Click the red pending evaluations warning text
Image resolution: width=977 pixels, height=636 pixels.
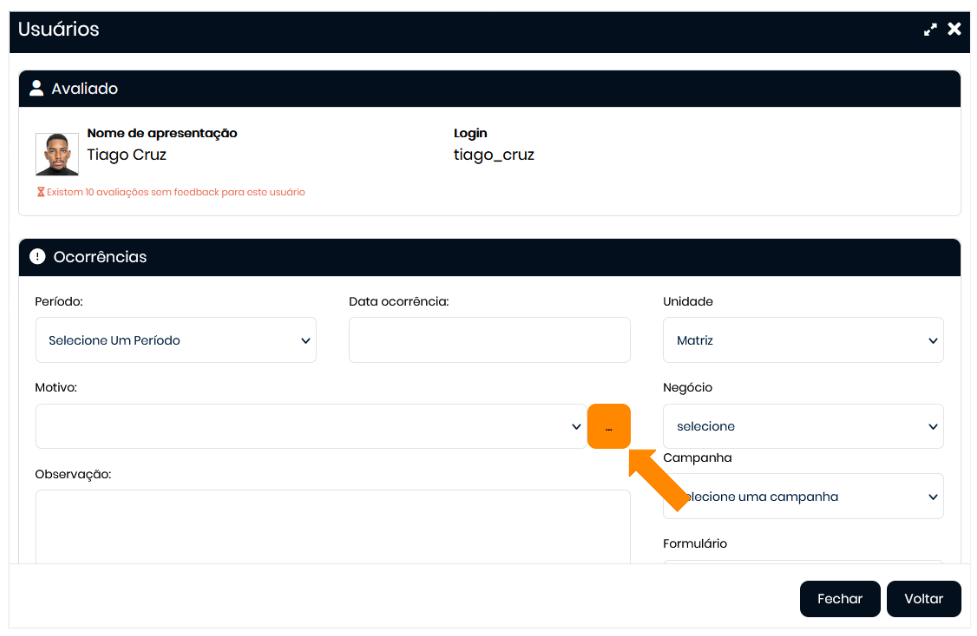(176, 192)
